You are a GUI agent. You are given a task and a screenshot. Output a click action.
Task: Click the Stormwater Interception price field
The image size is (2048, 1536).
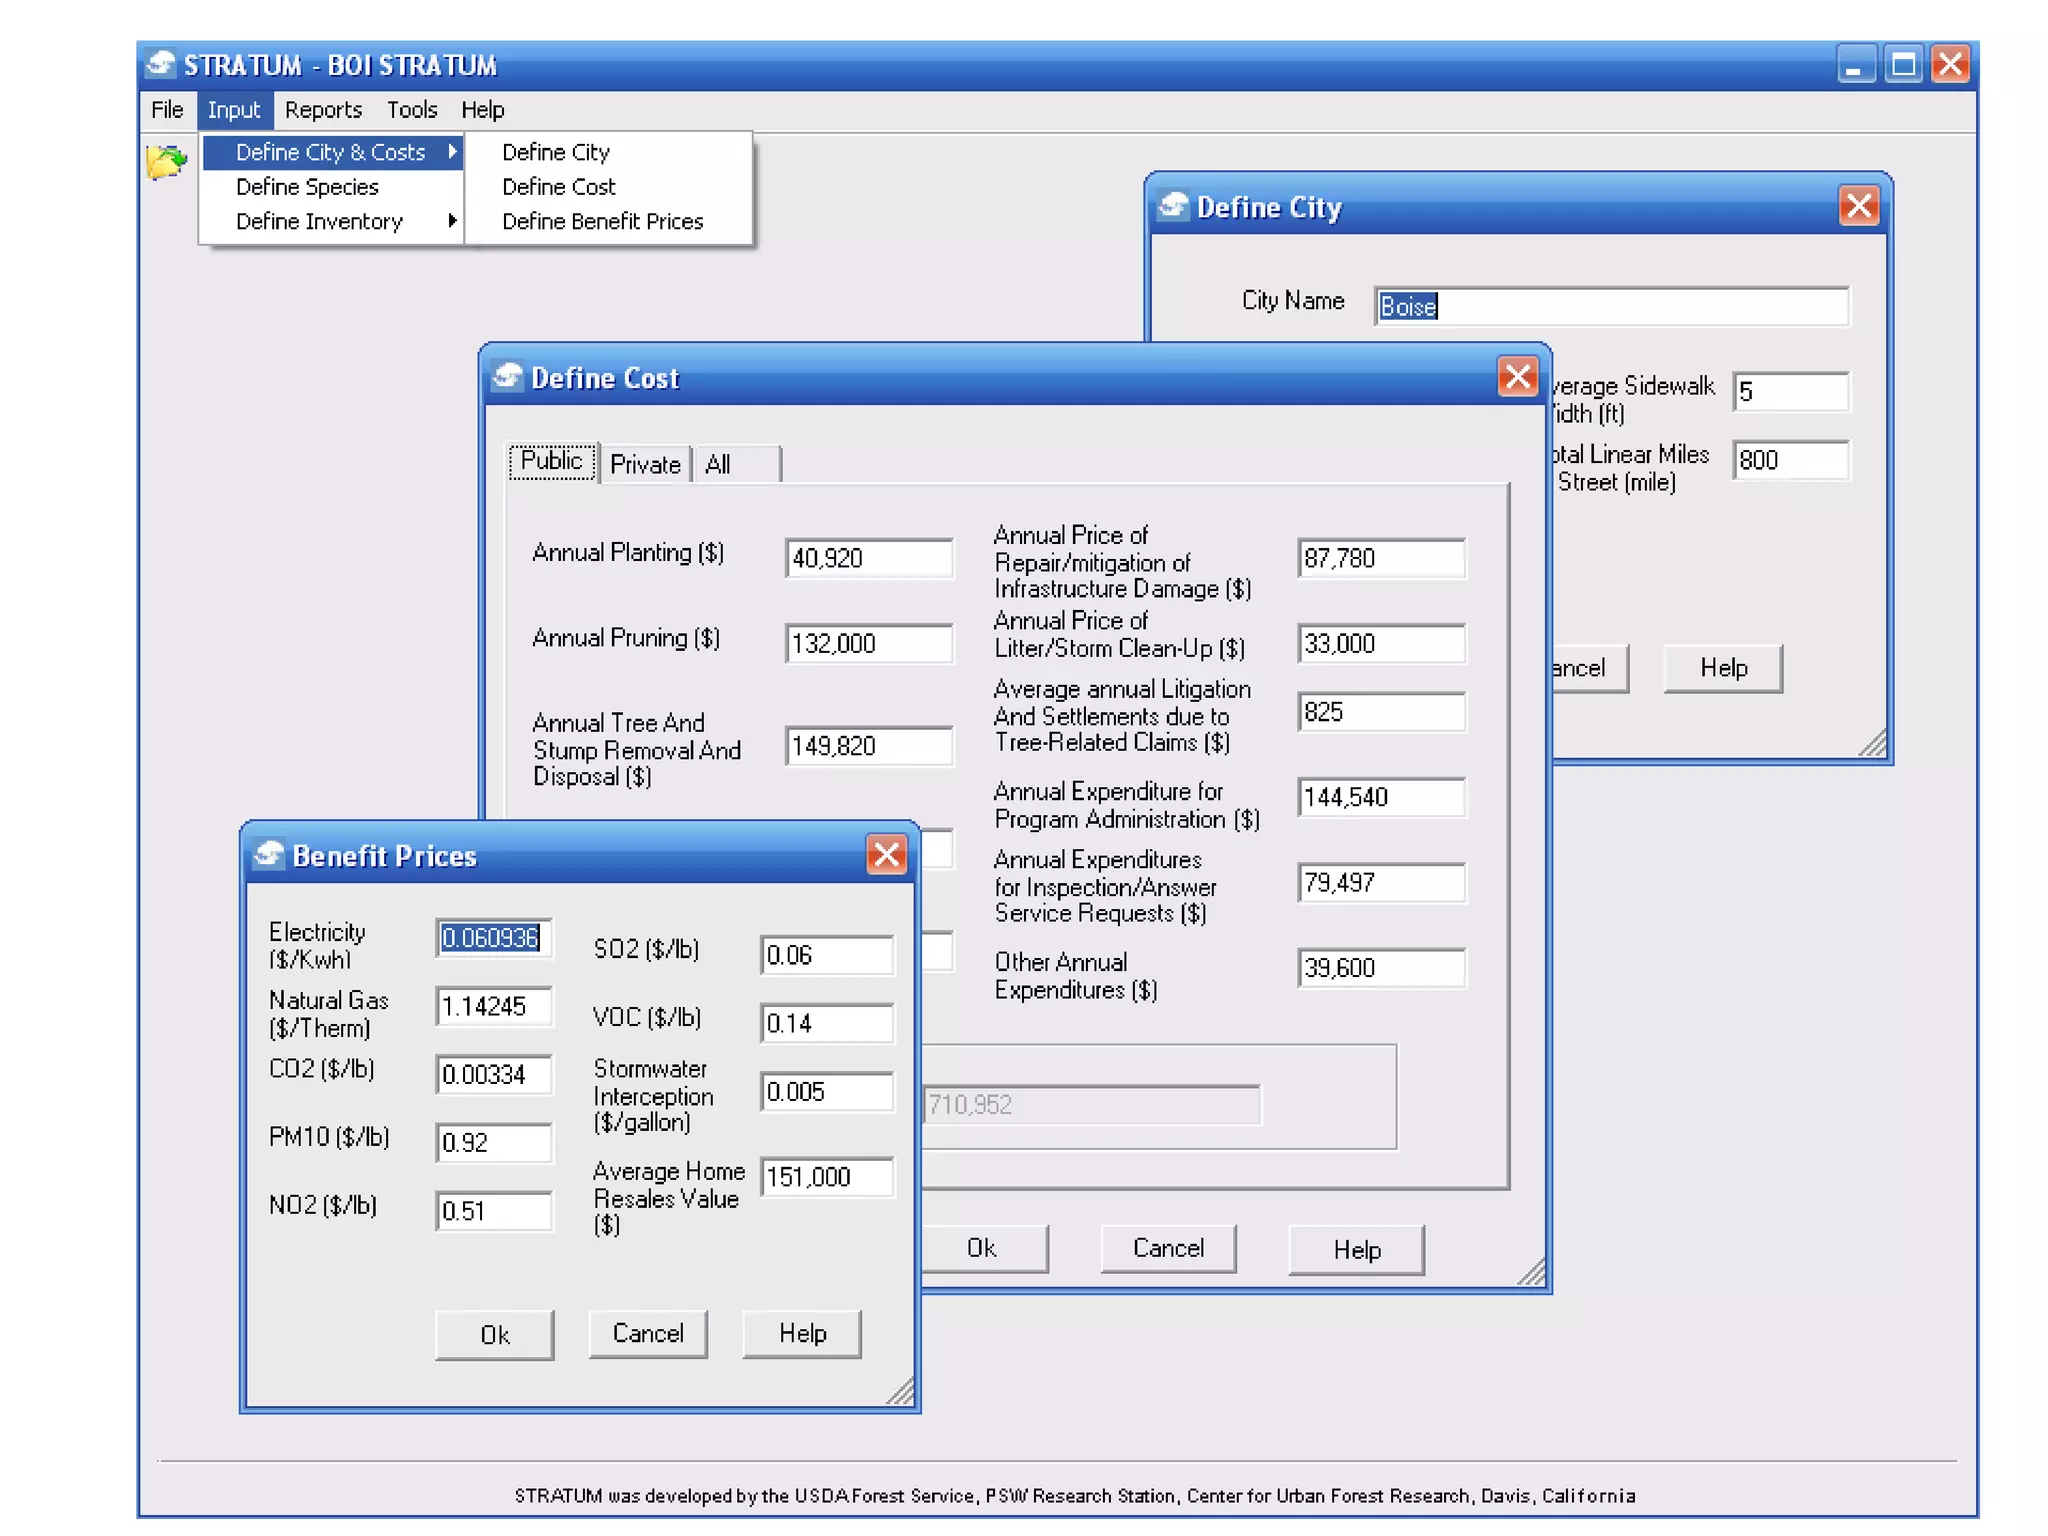tap(825, 1091)
